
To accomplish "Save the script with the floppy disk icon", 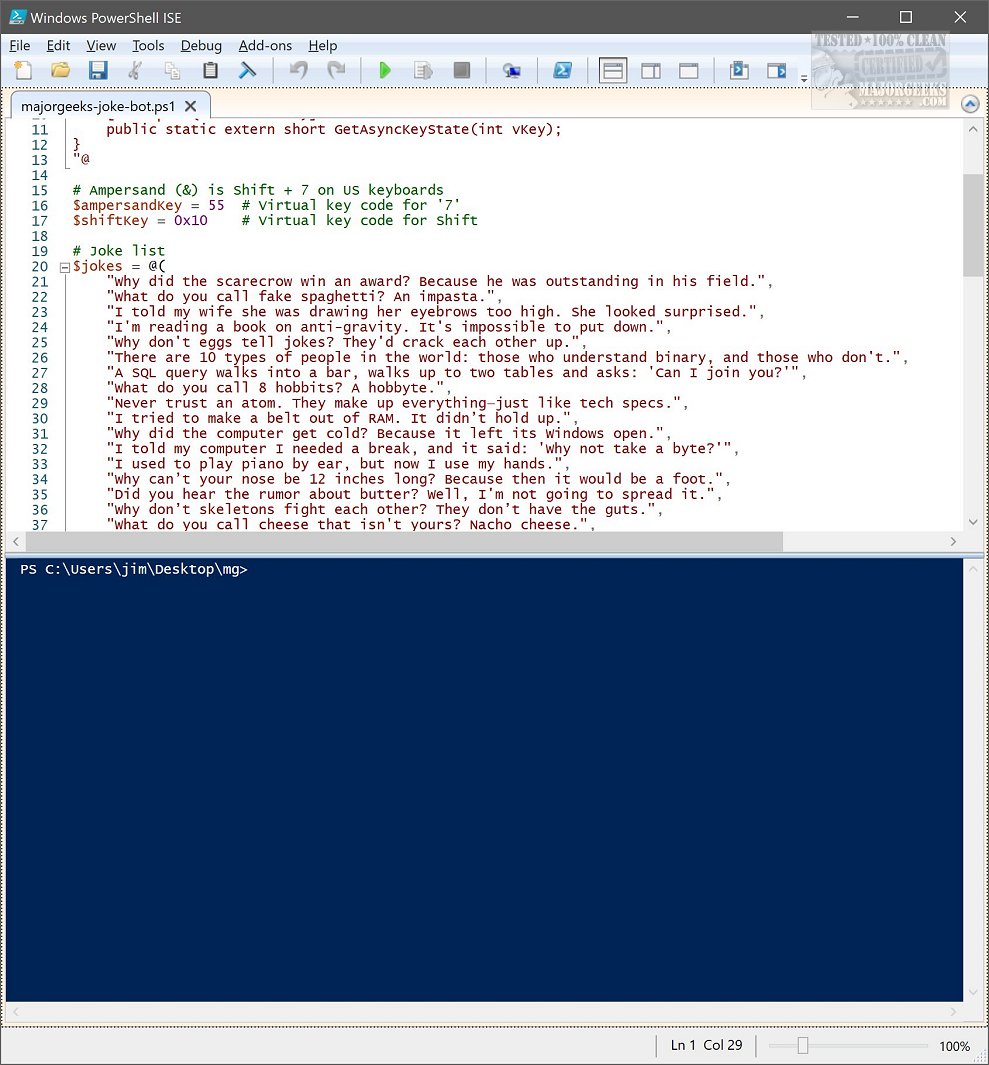I will click(x=98, y=70).
